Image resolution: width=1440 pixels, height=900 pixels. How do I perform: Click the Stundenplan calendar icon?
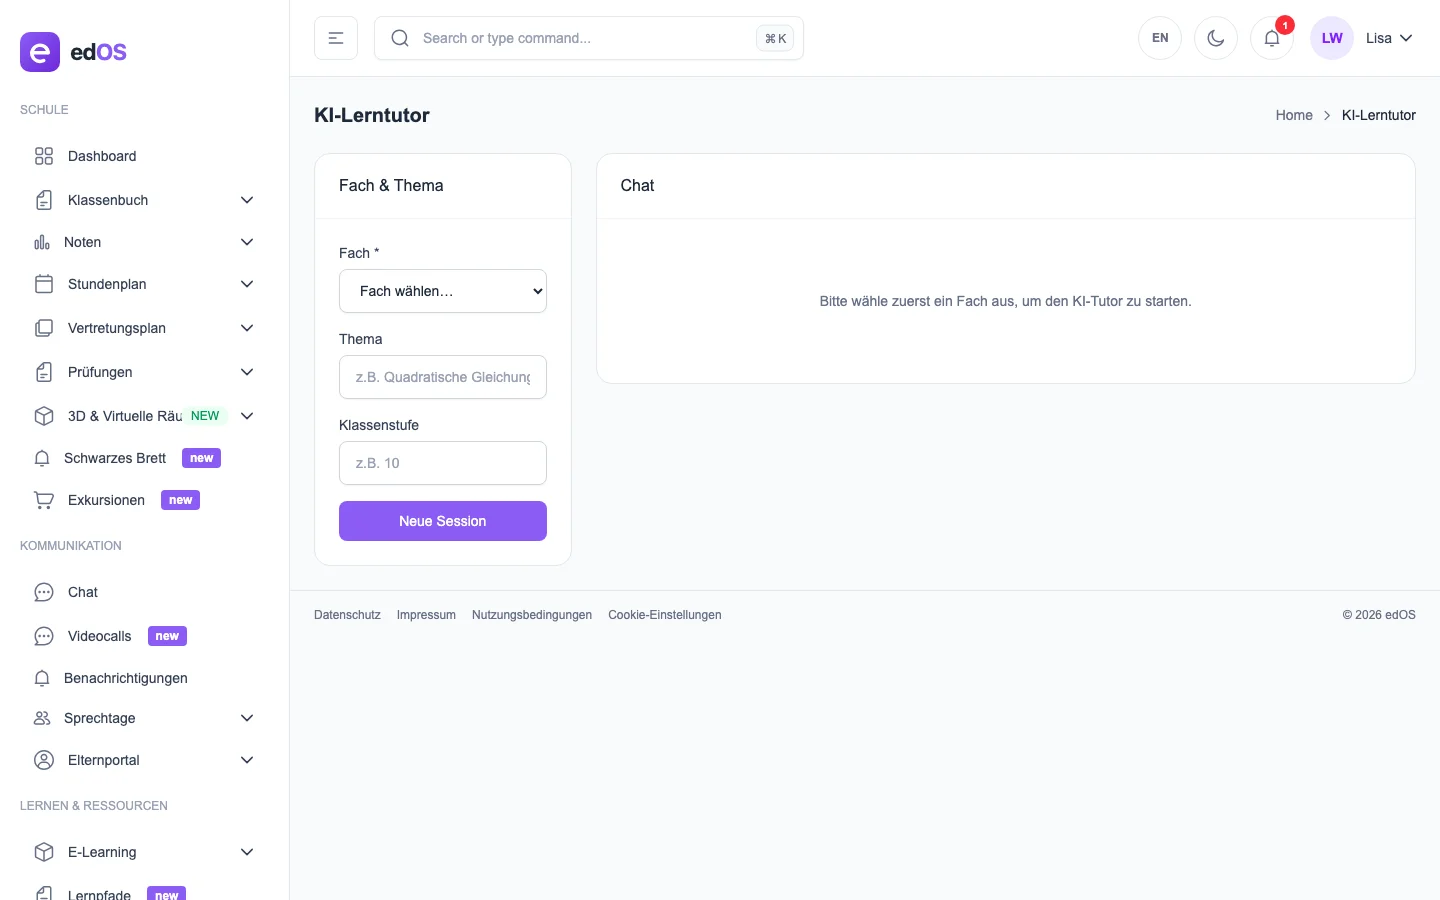pos(44,284)
